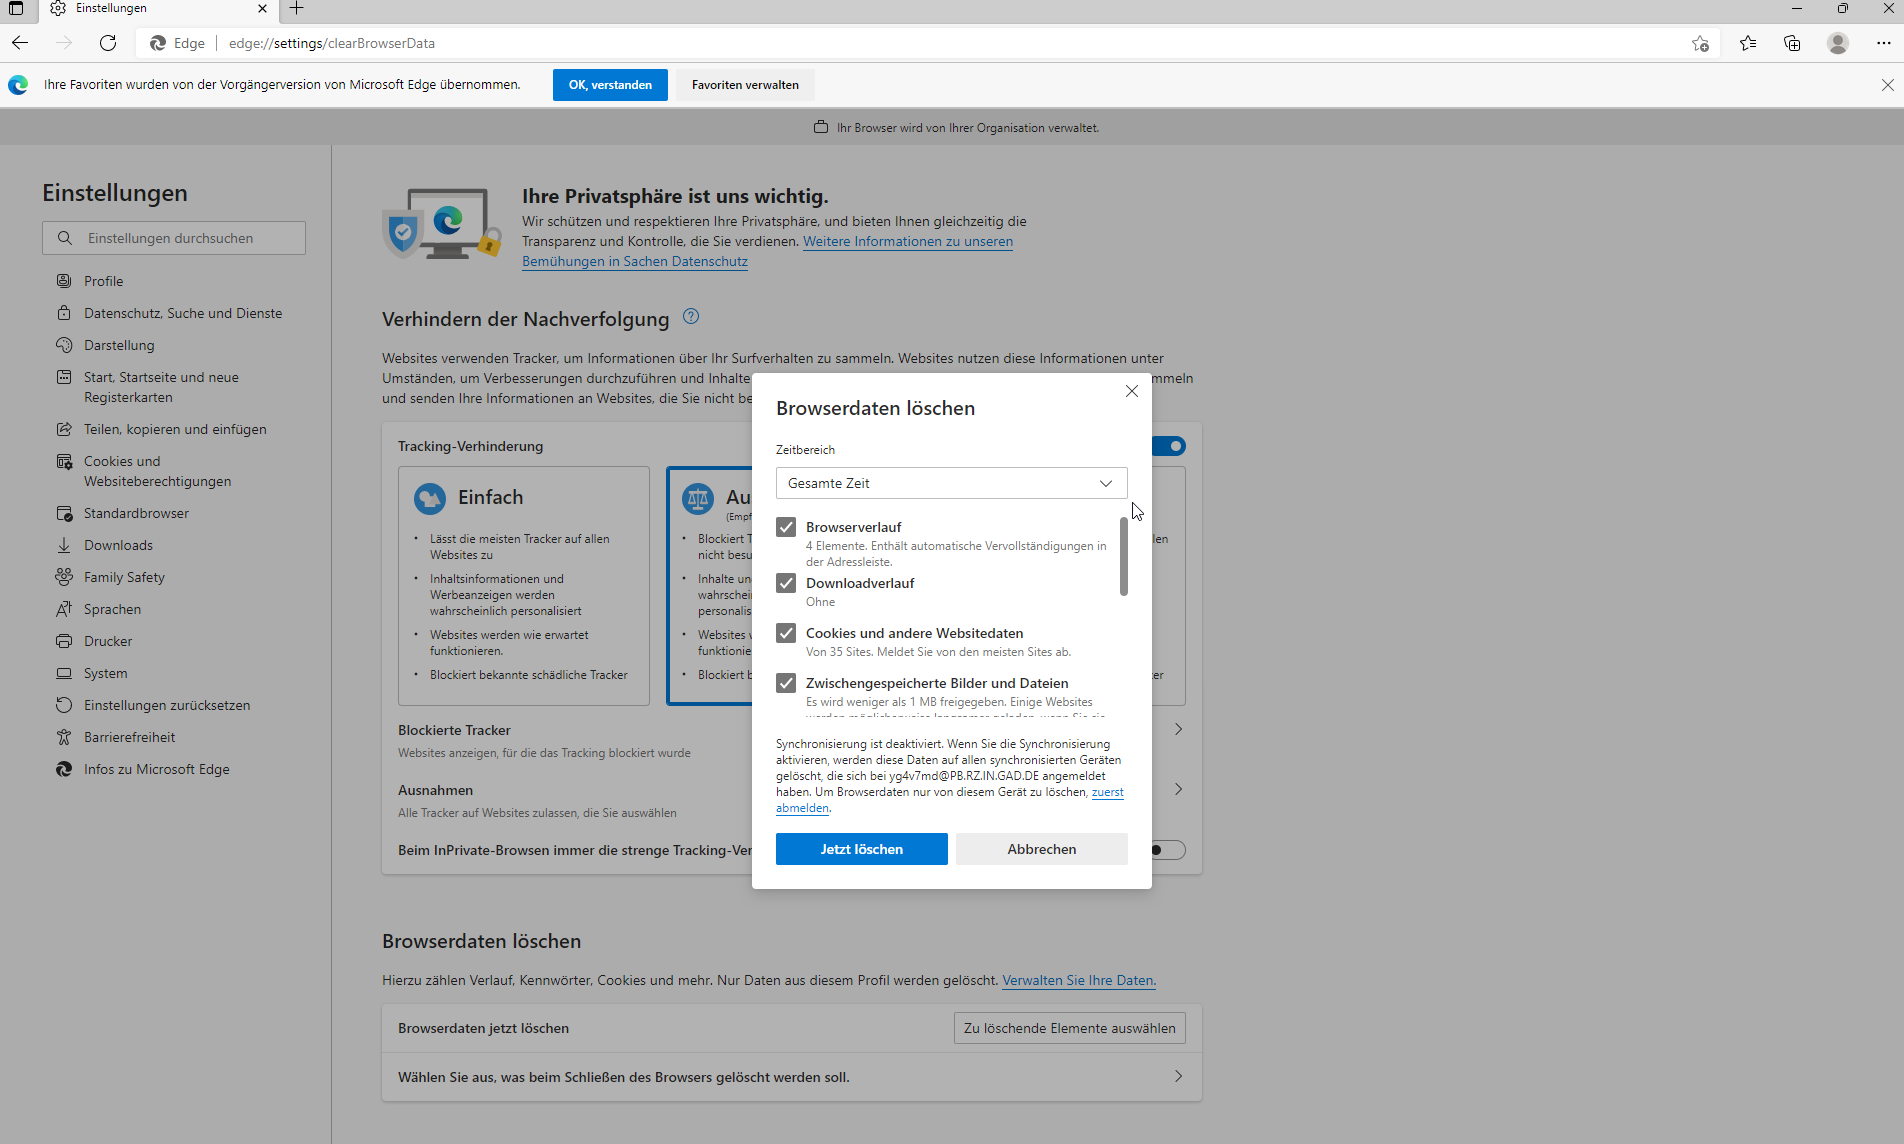Open the Collections icon in toolbar

click(x=1792, y=43)
